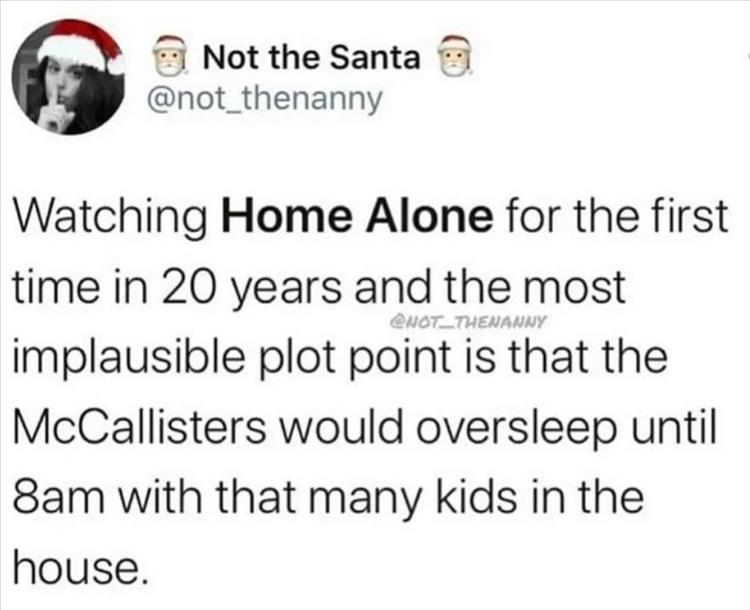Image resolution: width=750 pixels, height=610 pixels.
Task: Click the Santa emoji after the display name
Action: pos(457,59)
